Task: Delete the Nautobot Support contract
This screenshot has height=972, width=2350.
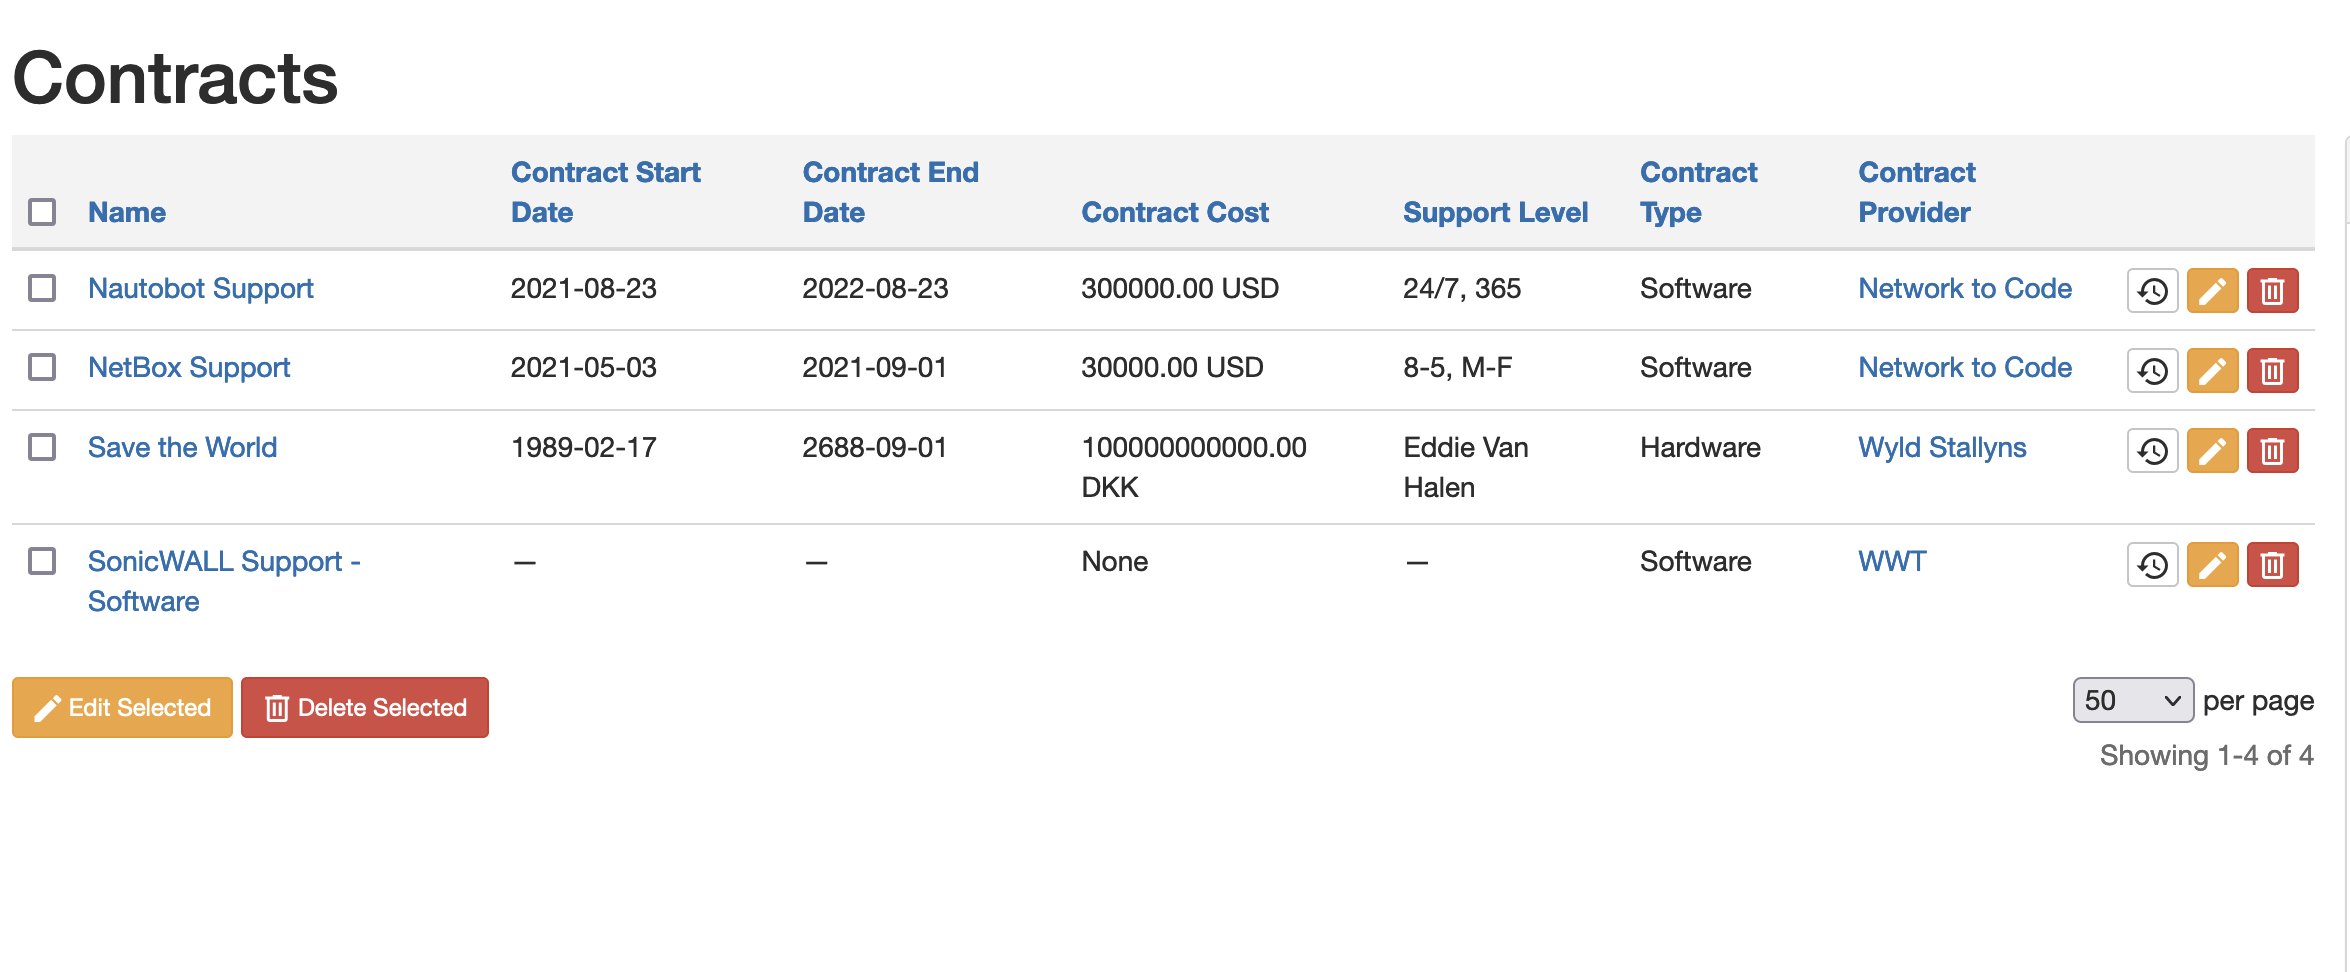Action: point(2272,291)
